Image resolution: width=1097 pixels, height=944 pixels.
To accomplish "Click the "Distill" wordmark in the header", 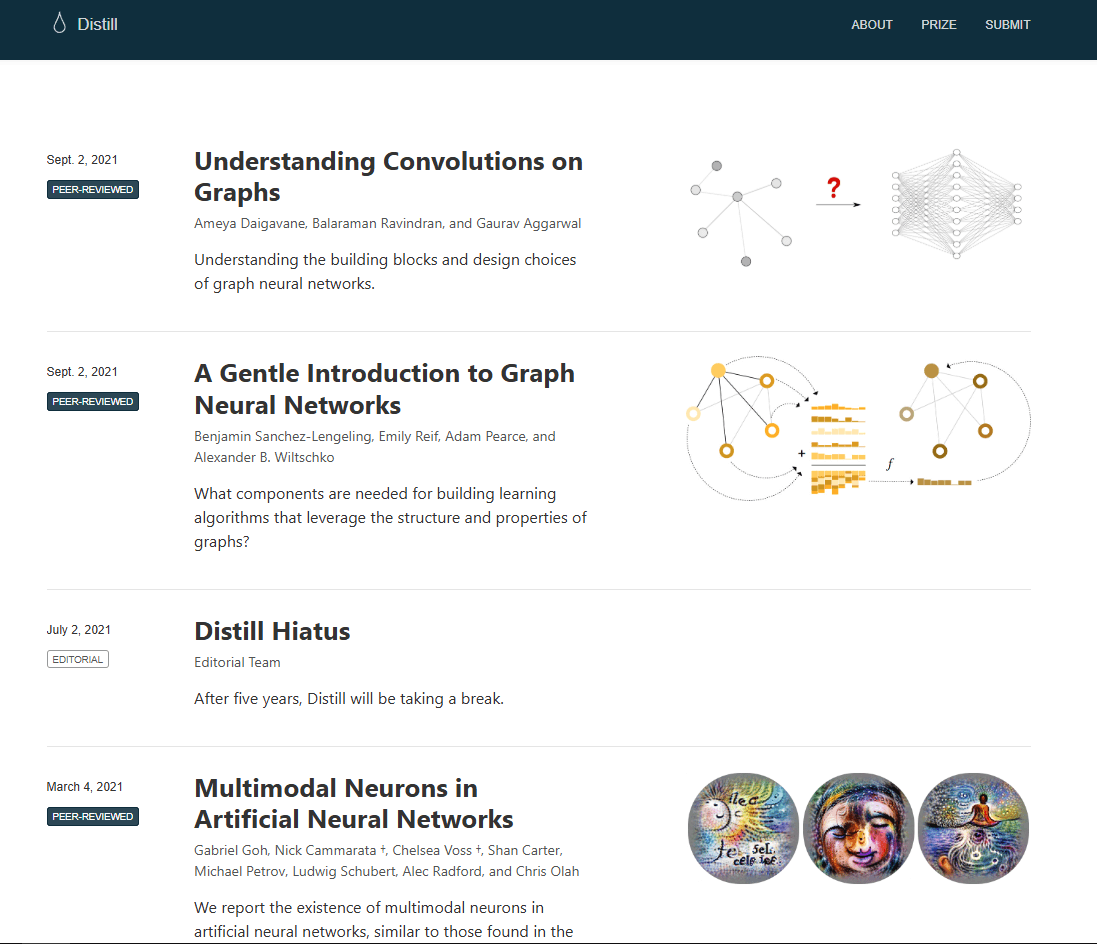I will coord(98,23).
